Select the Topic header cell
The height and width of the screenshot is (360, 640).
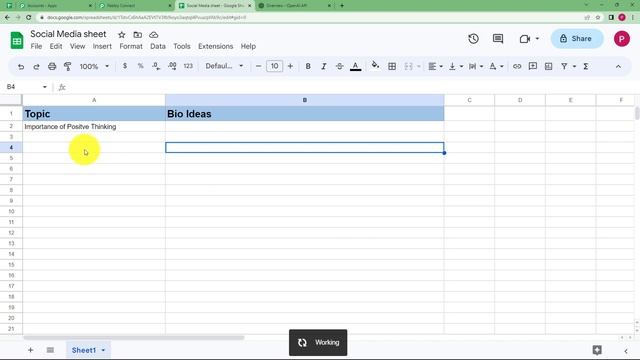coord(94,114)
